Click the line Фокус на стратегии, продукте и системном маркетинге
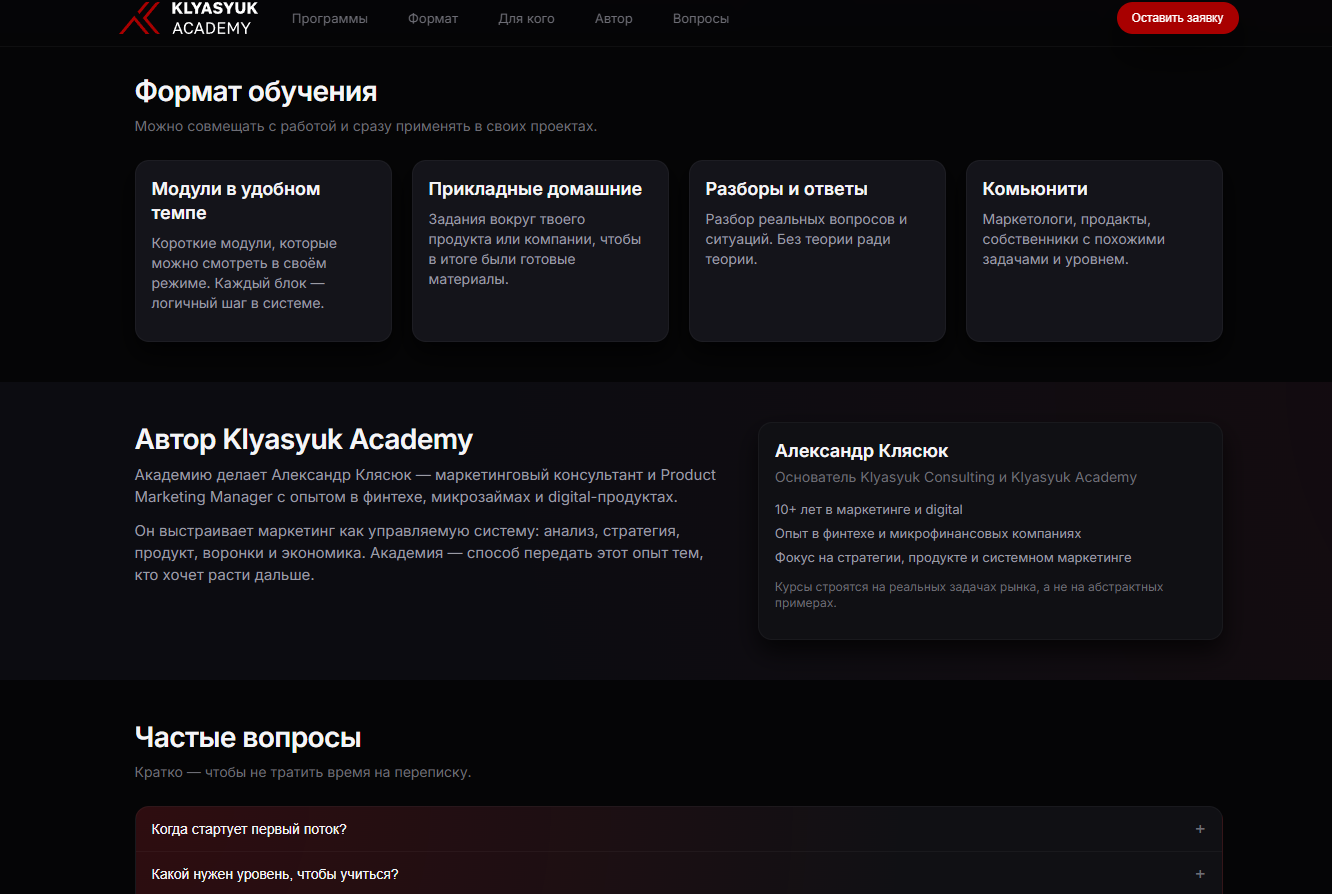 coord(953,558)
